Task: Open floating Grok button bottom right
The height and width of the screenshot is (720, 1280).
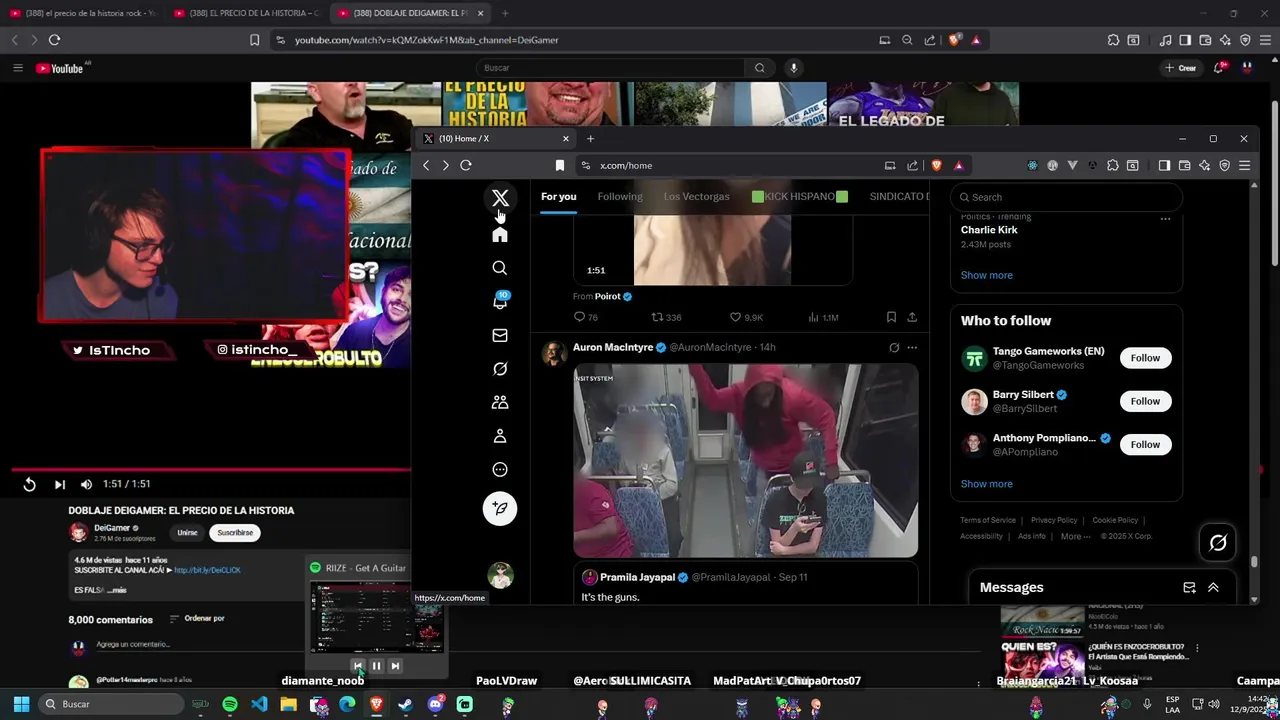Action: click(x=1218, y=543)
